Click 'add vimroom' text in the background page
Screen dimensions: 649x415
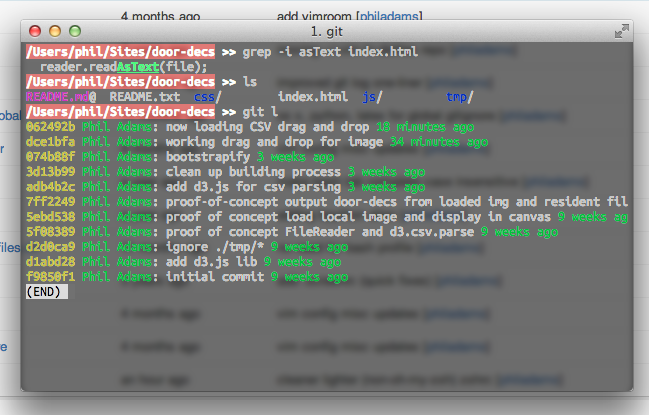point(314,17)
